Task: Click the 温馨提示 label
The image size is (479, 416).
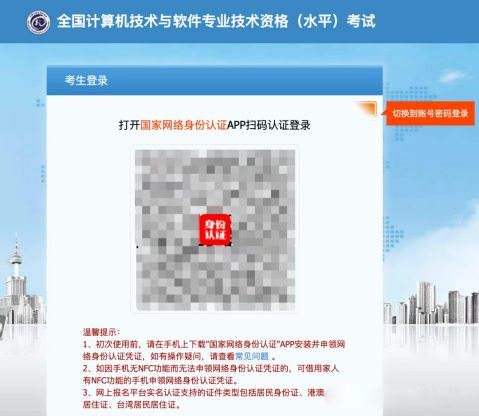Action: tap(101, 332)
